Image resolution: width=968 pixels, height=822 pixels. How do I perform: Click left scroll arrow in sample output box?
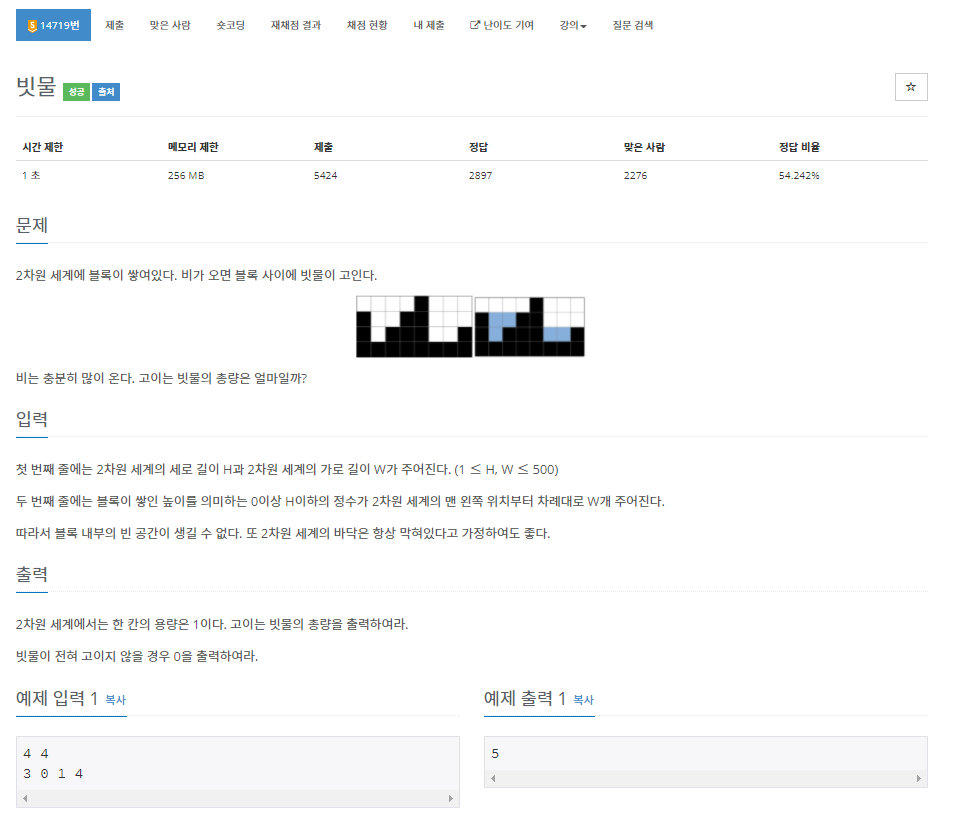pos(493,779)
